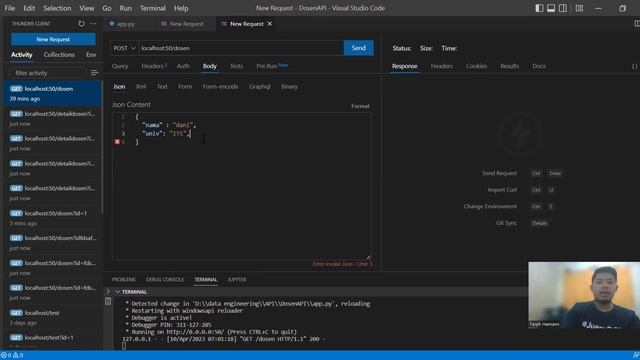Viewport: 640px width, 360px height.
Task: Toggle bottom panel layout icon
Action: 551,8
